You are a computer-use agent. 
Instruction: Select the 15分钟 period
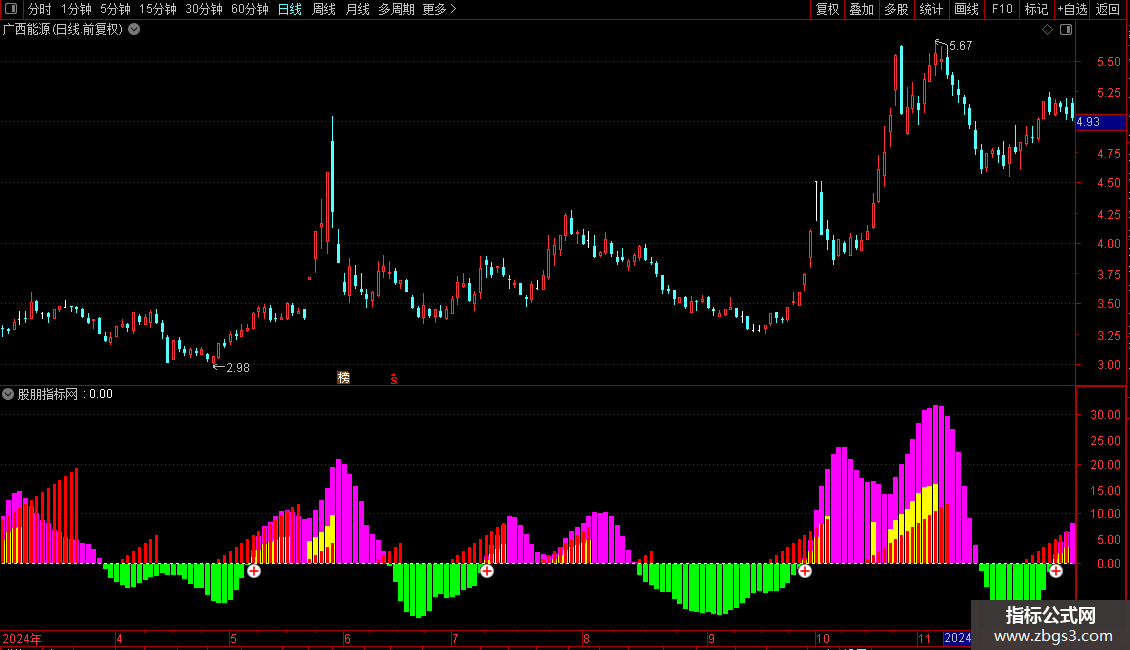[158, 9]
